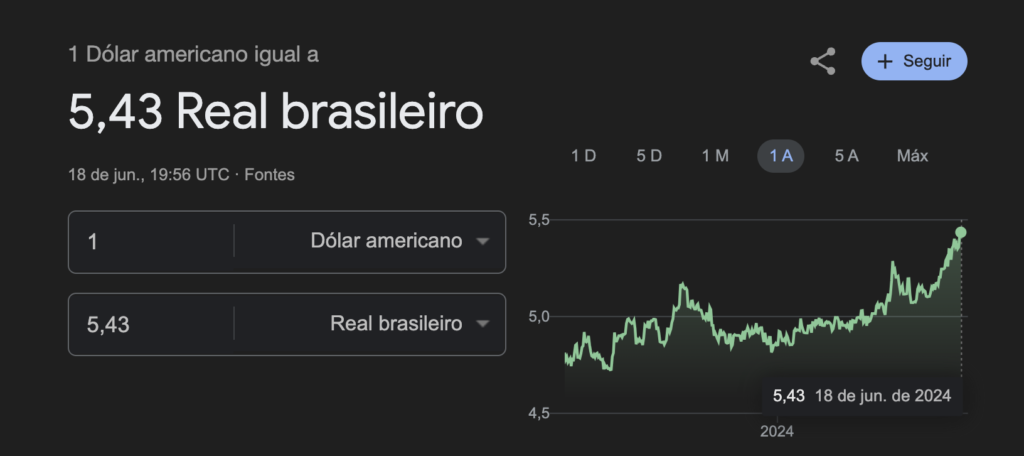Switch chart to 1 M range
Image resolution: width=1024 pixels, height=456 pixels.
click(715, 156)
